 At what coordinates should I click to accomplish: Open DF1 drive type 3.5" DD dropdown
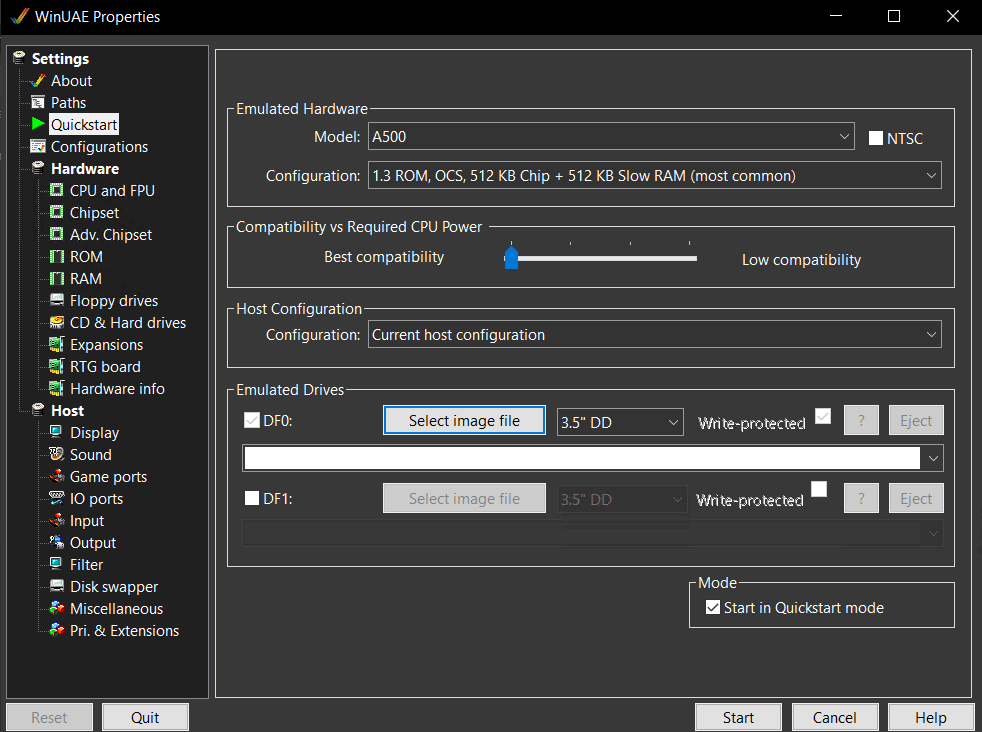(x=622, y=499)
